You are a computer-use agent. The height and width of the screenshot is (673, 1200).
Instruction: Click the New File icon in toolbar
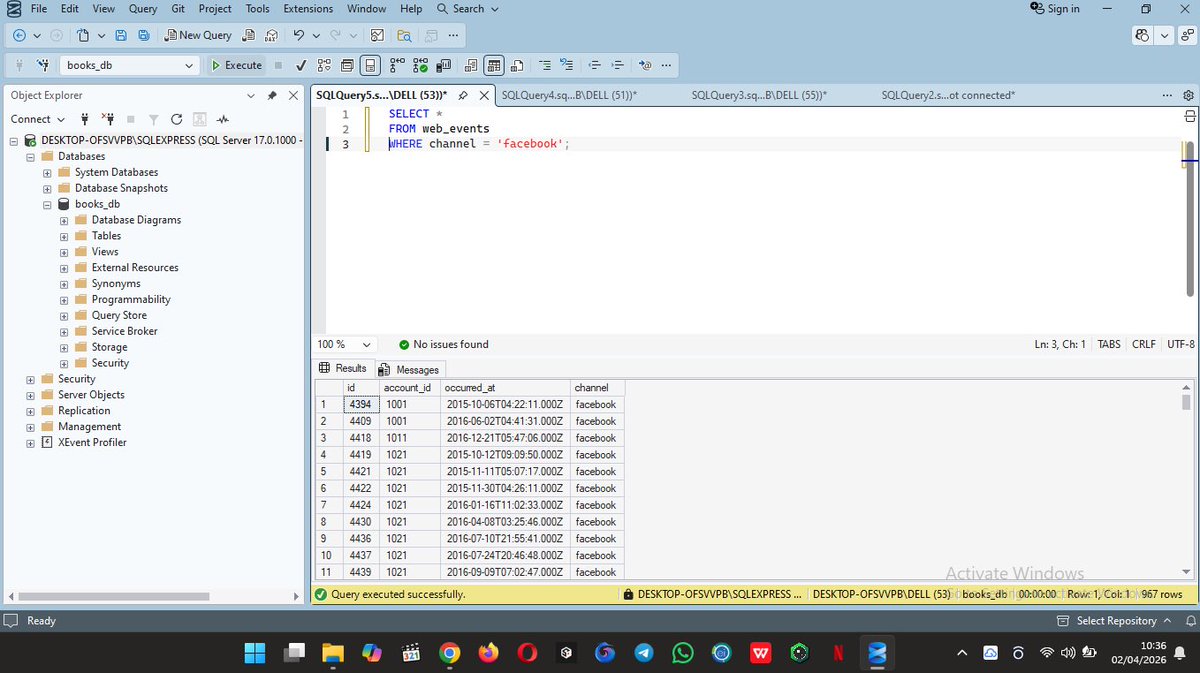pyautogui.click(x=83, y=35)
